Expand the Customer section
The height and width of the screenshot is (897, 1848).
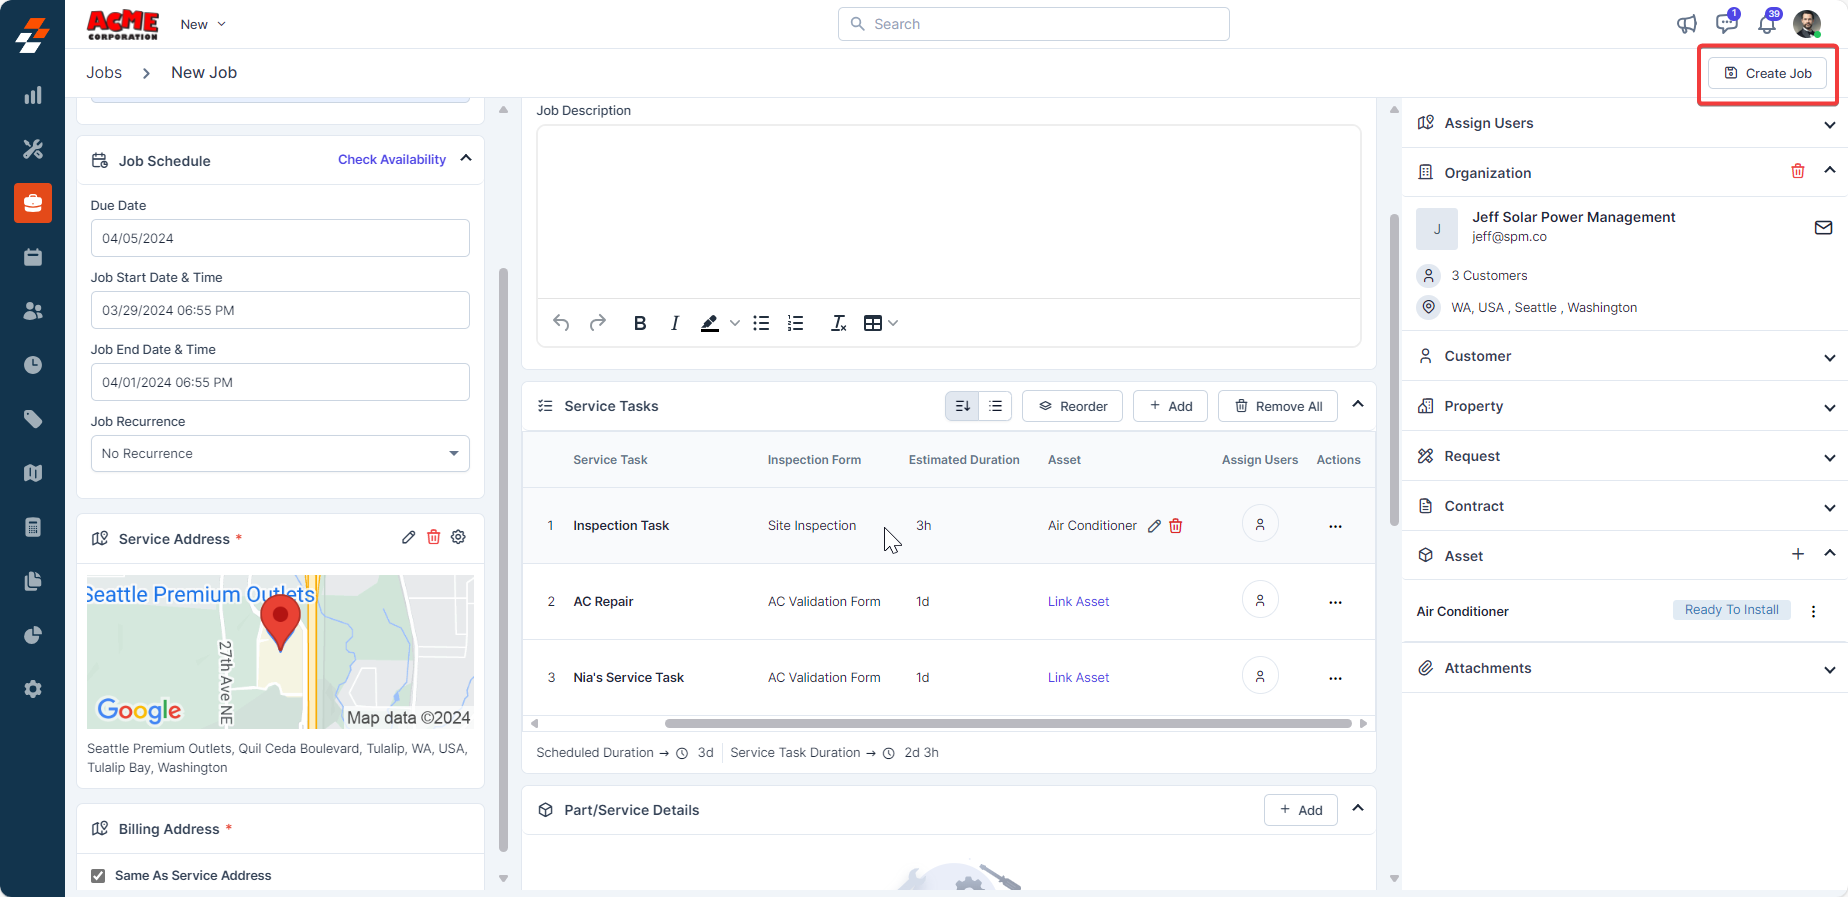[x=1829, y=357]
